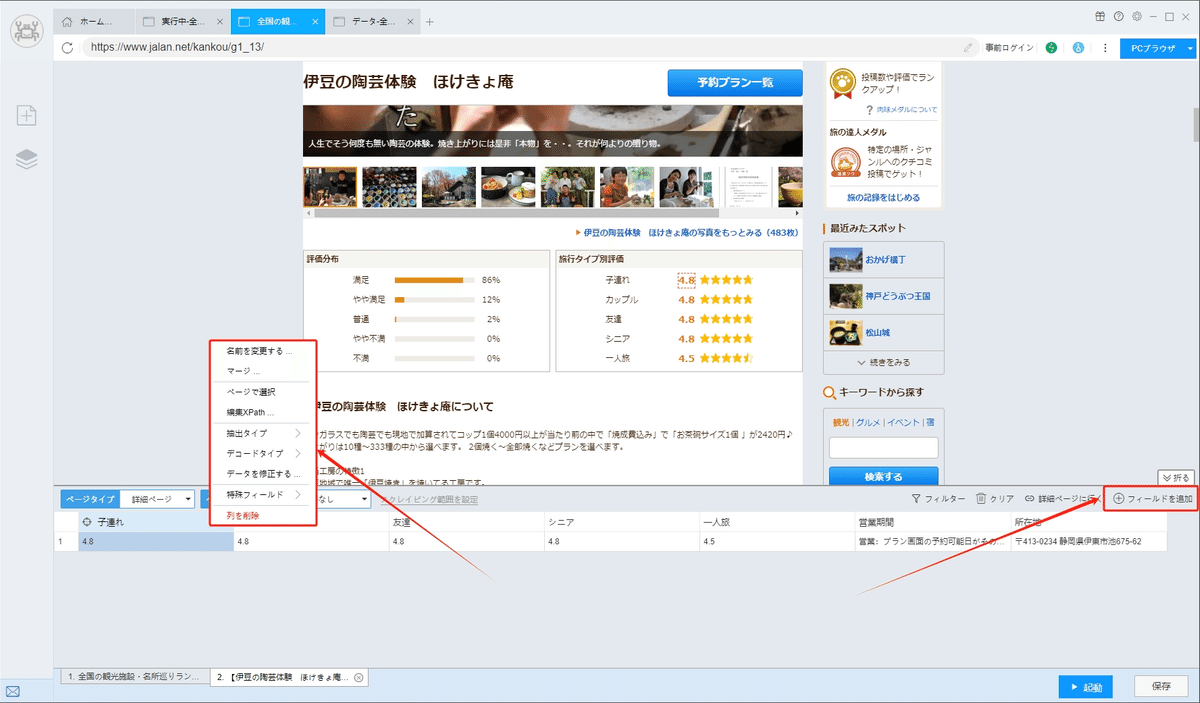
Task: Open the PCブラウザ dropdown arrow
Action: point(1190,47)
